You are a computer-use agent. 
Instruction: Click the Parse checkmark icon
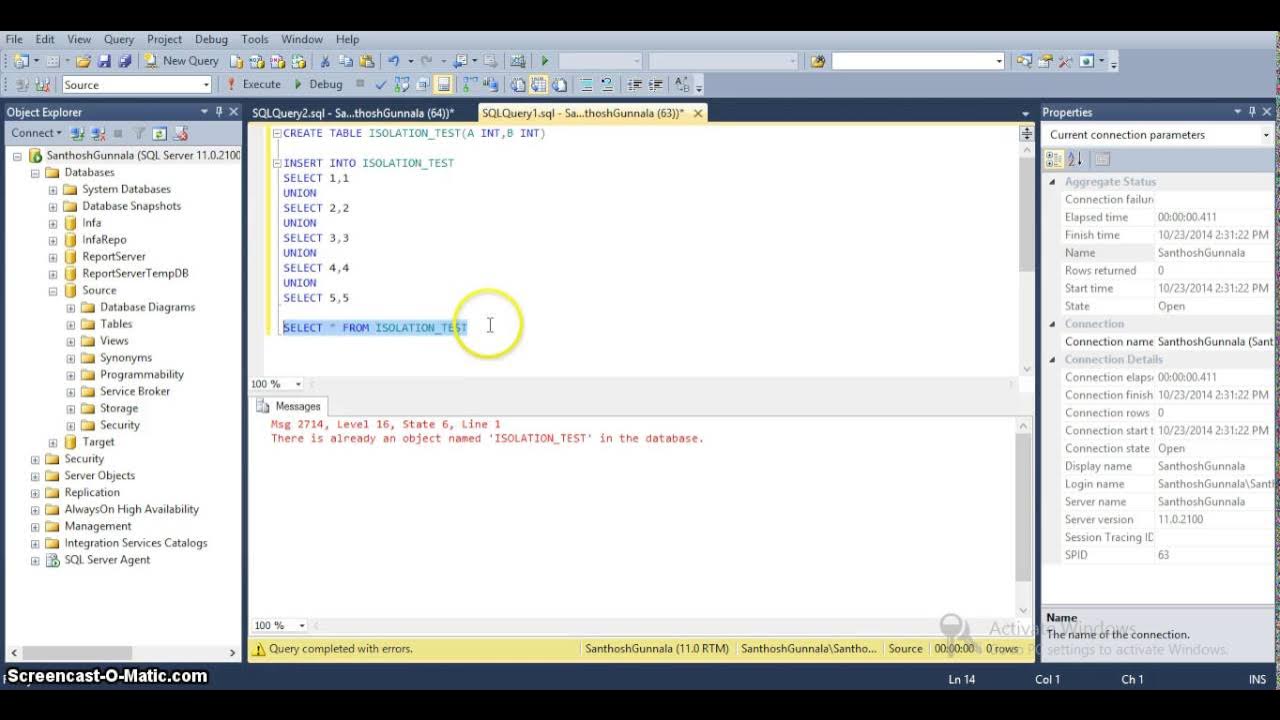[381, 85]
